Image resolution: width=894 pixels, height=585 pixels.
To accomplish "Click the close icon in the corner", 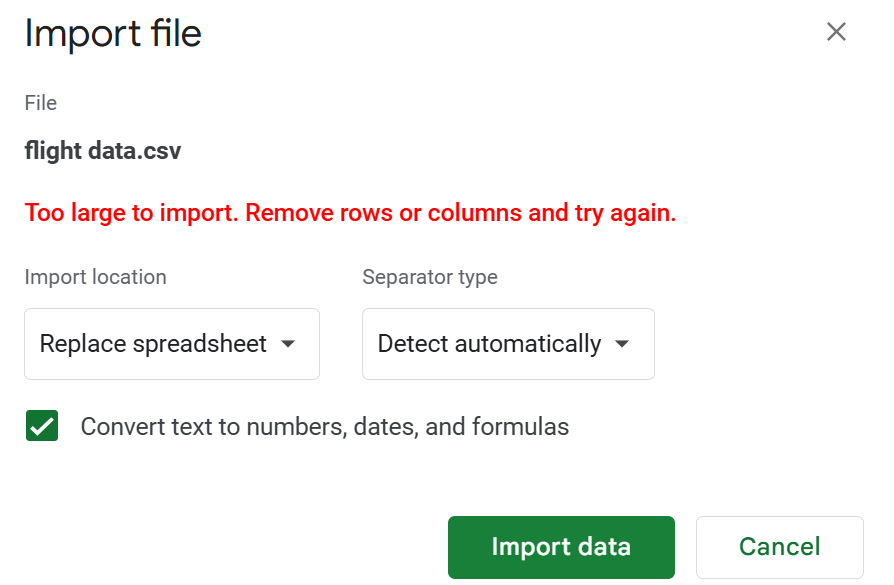I will [836, 31].
